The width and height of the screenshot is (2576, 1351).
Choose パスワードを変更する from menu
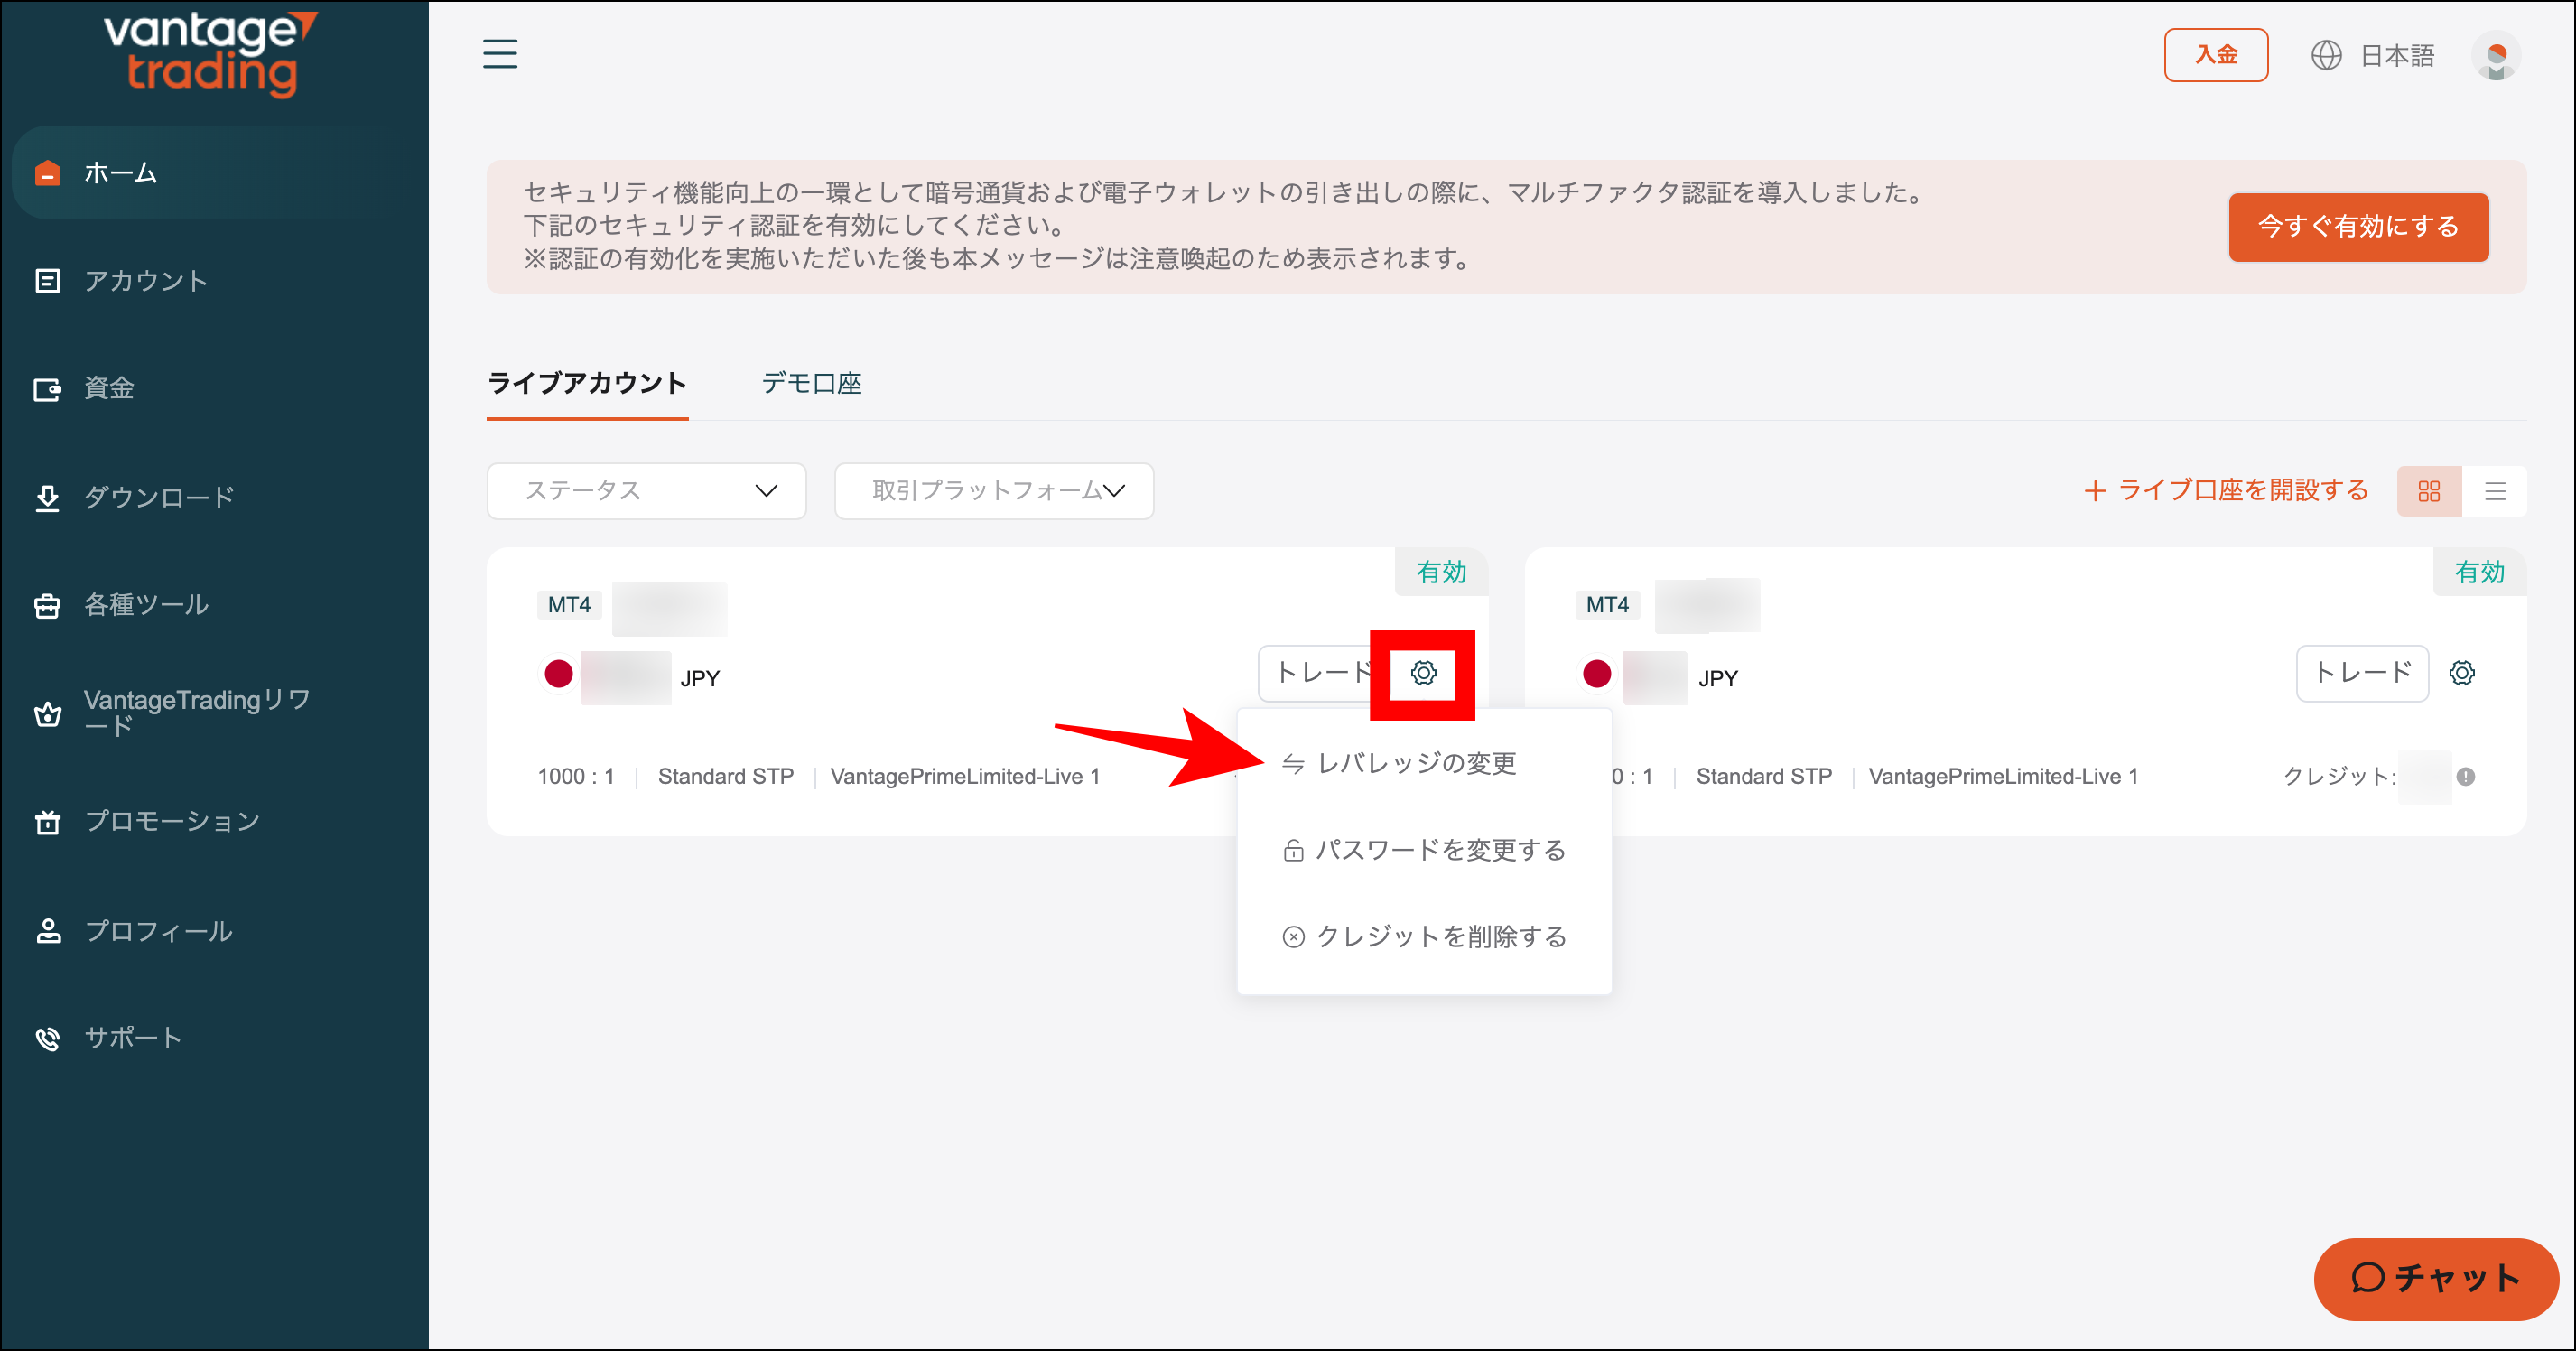point(1439,850)
